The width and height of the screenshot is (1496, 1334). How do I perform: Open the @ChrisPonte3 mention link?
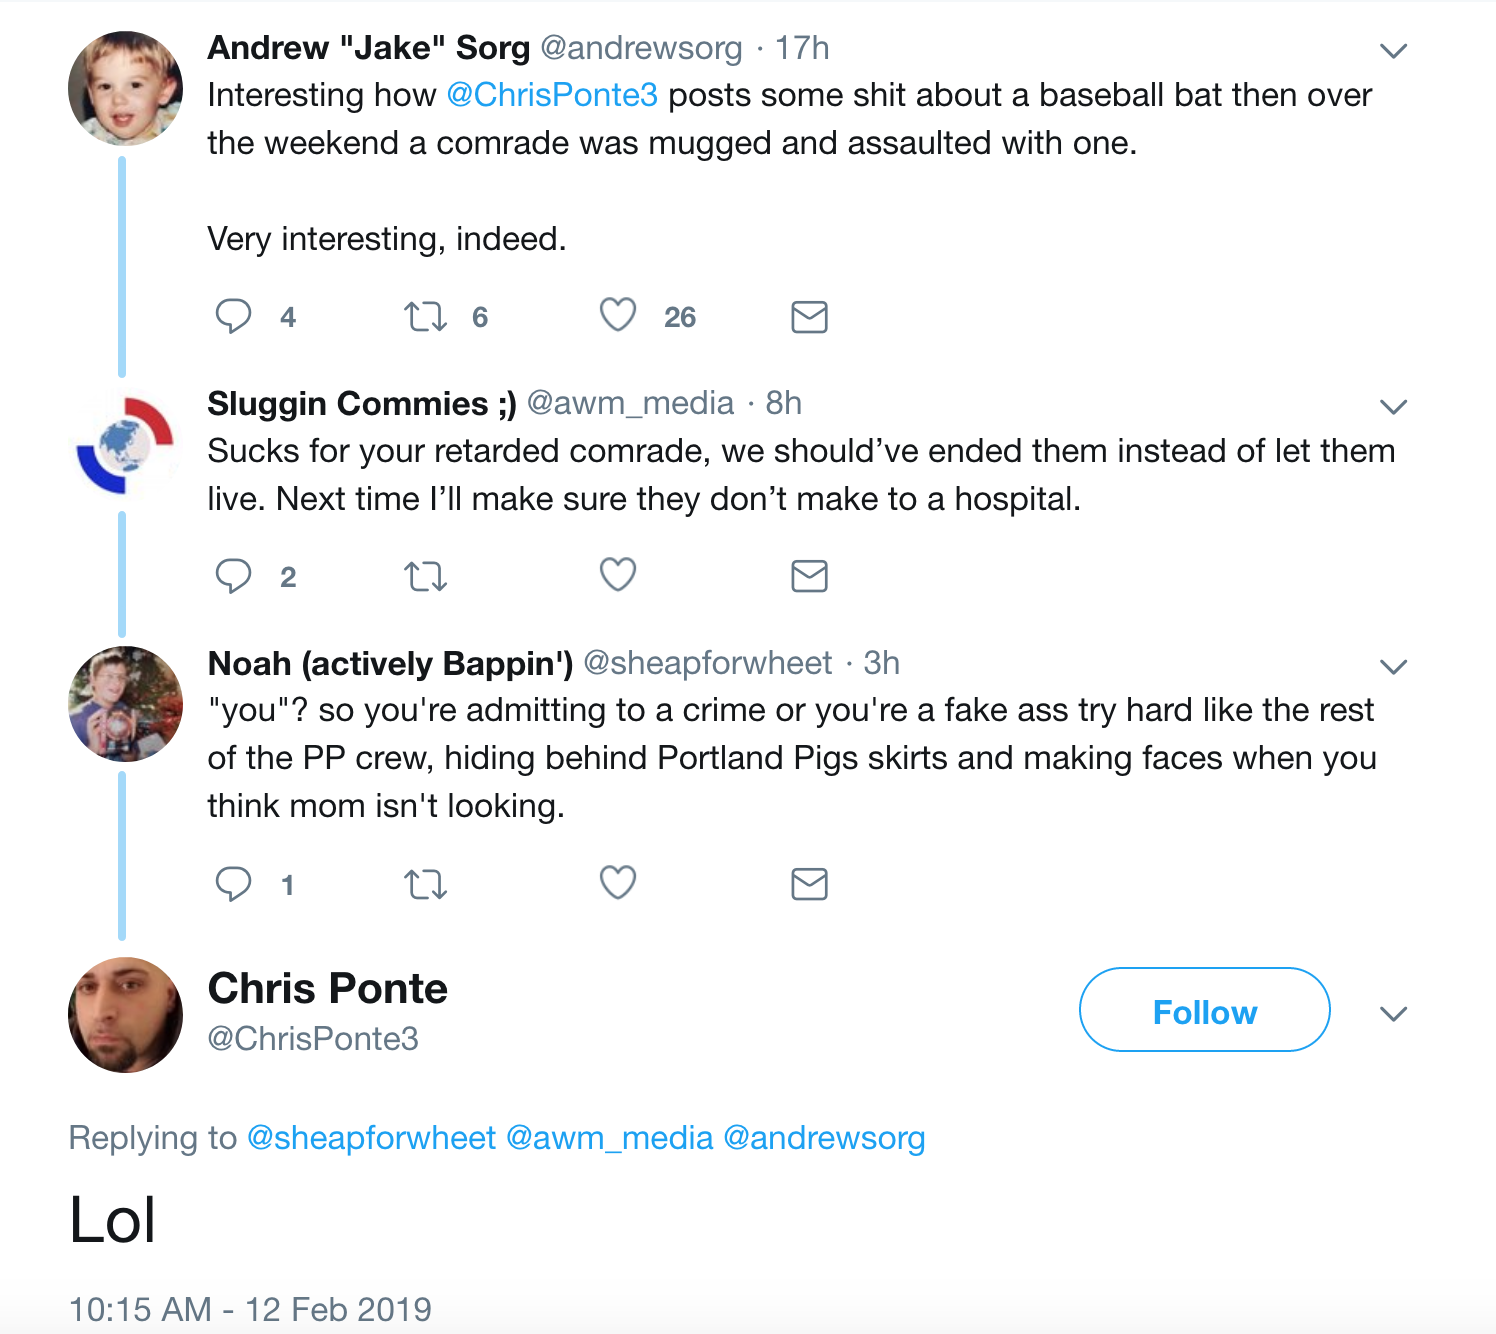552,95
